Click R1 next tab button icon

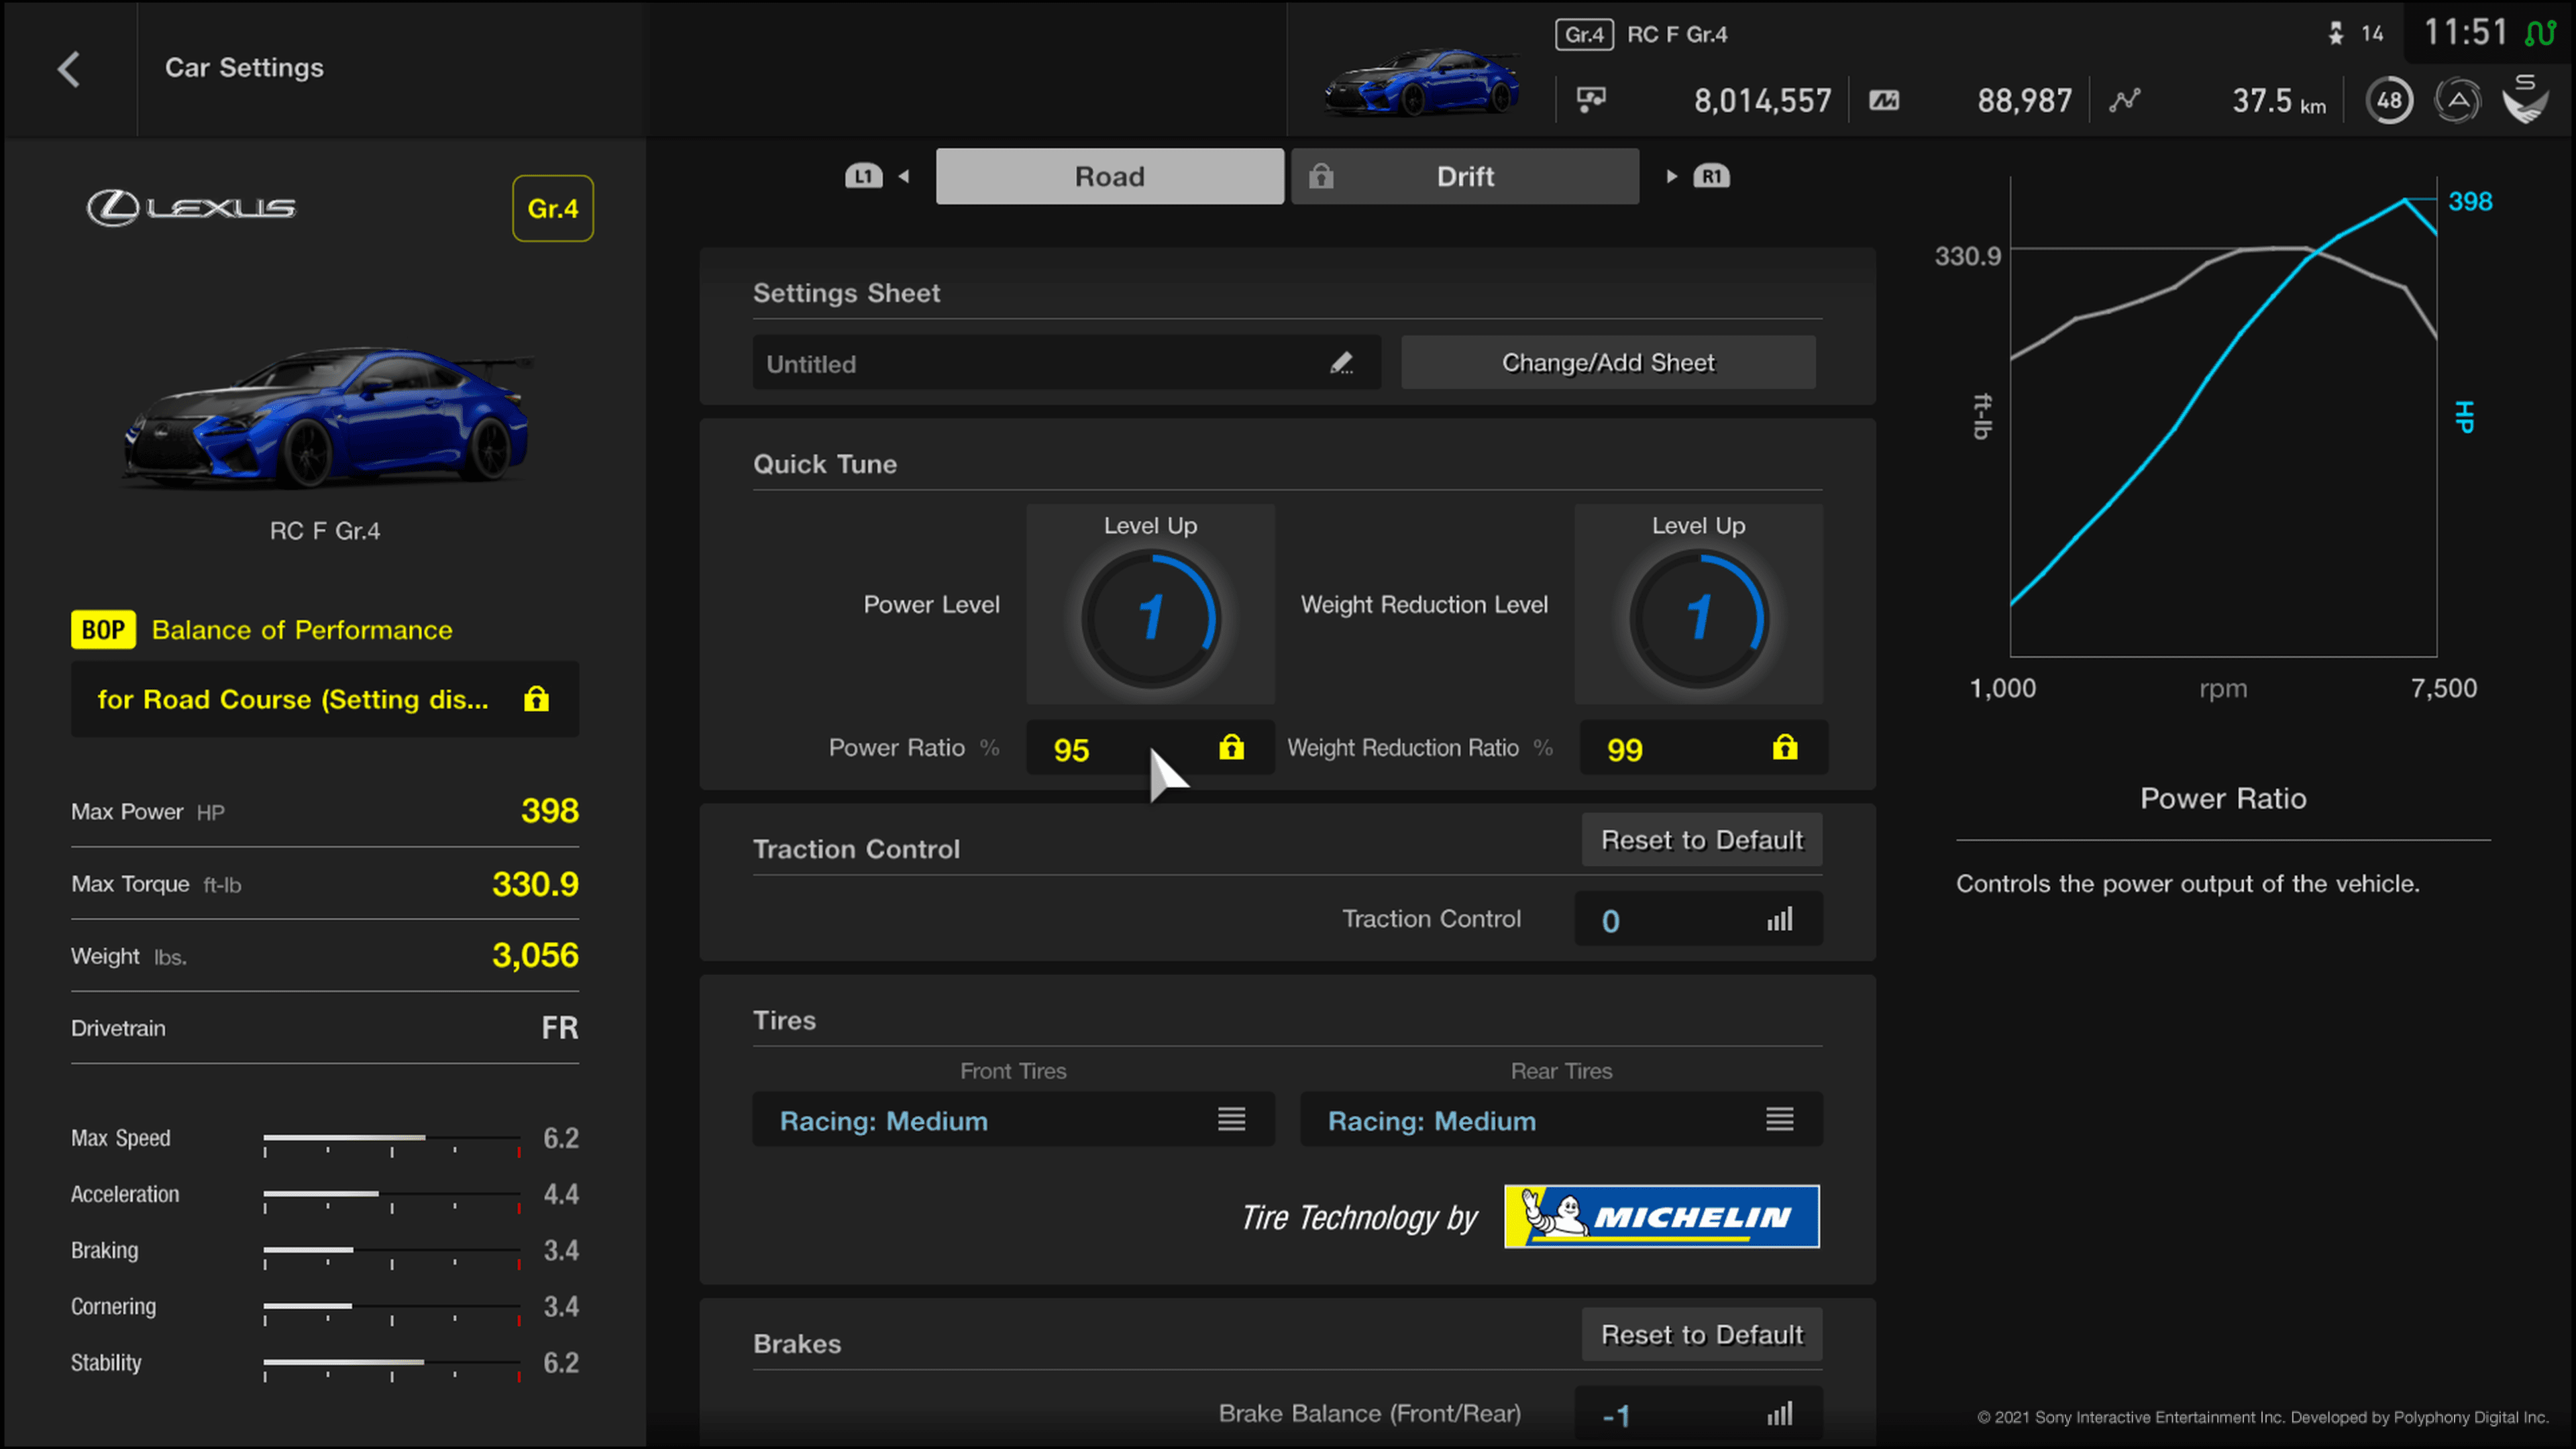click(1711, 176)
